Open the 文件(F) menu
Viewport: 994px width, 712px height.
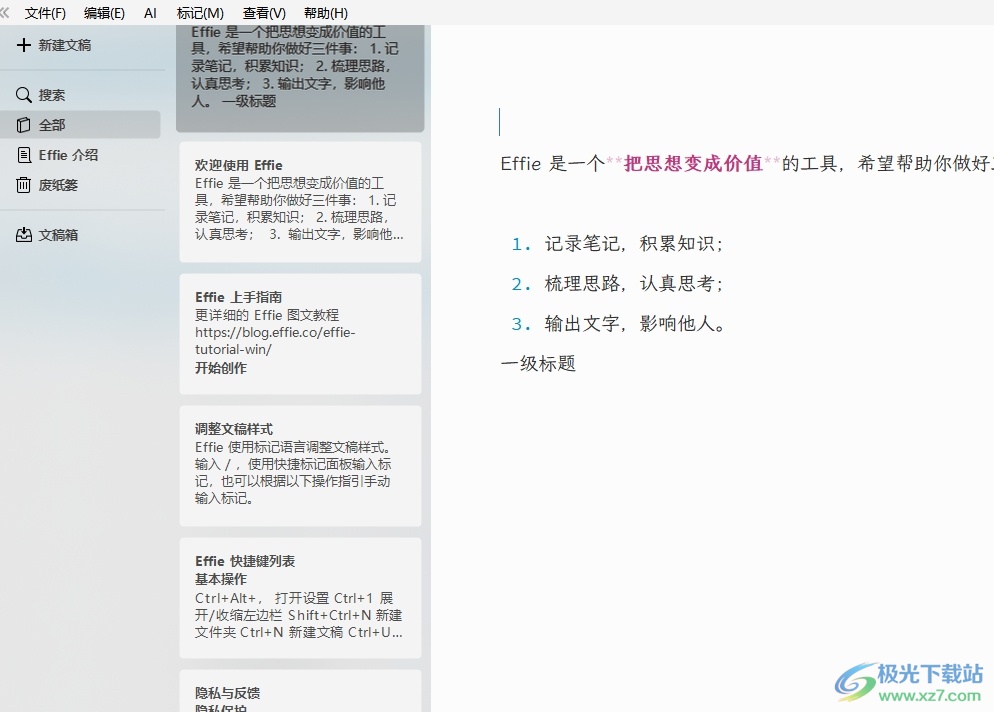pos(45,13)
